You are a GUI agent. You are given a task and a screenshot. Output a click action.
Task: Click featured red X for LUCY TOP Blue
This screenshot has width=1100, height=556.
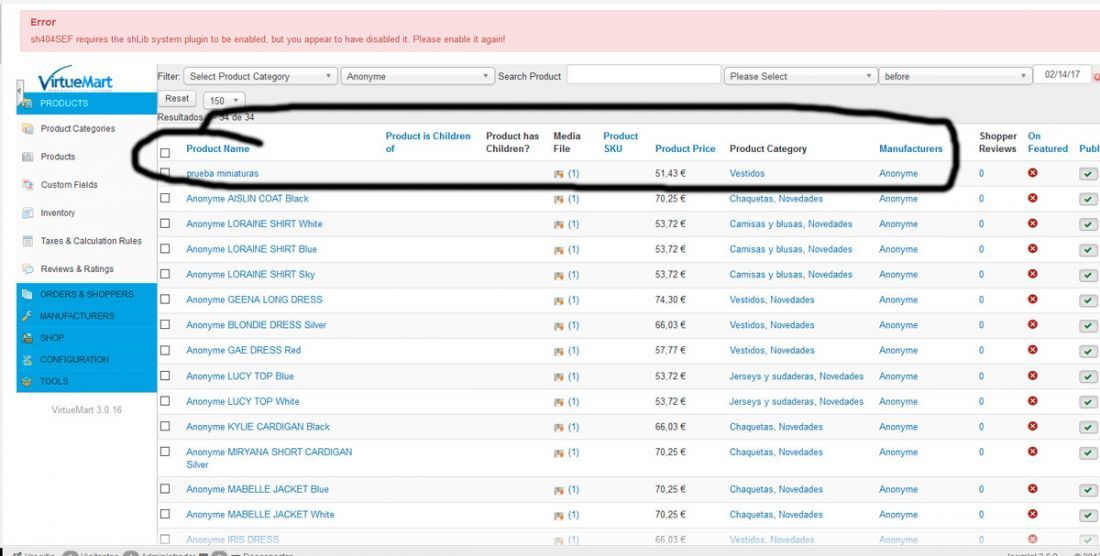(x=1032, y=376)
